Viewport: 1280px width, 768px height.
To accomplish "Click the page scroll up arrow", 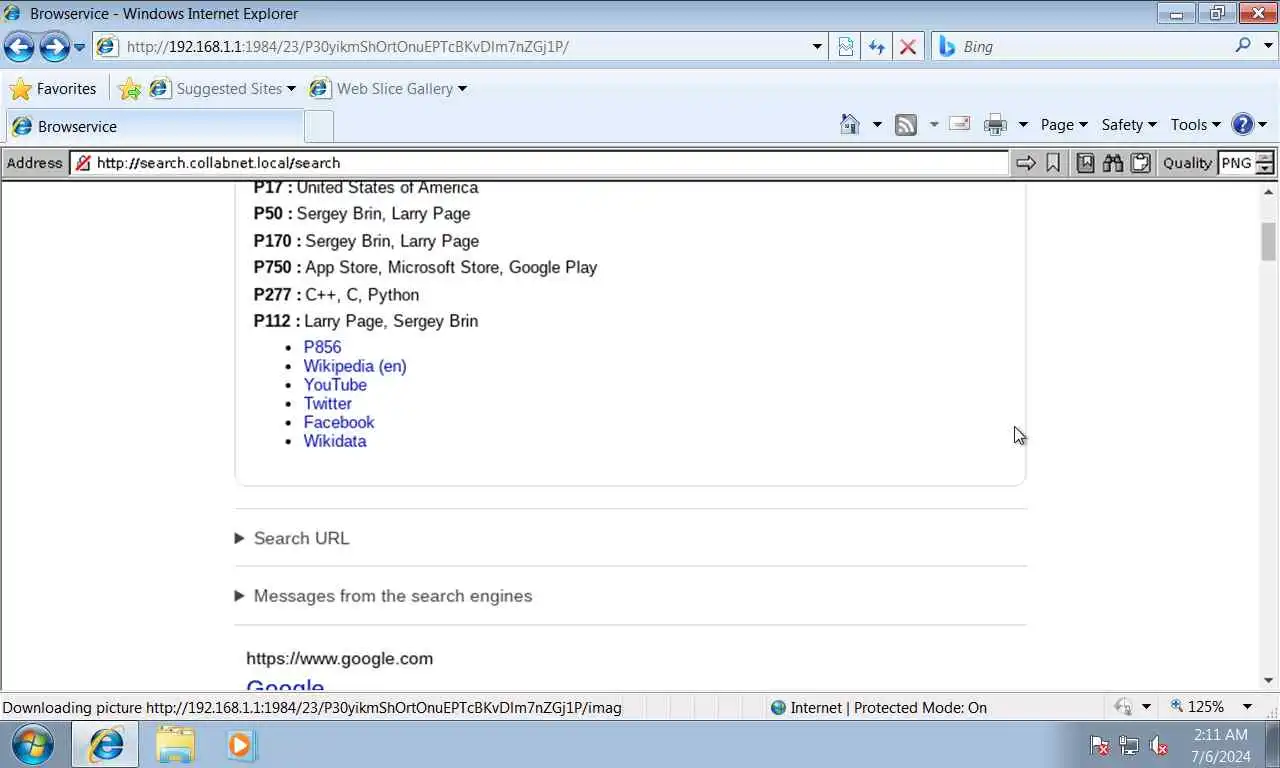I will click(1269, 191).
